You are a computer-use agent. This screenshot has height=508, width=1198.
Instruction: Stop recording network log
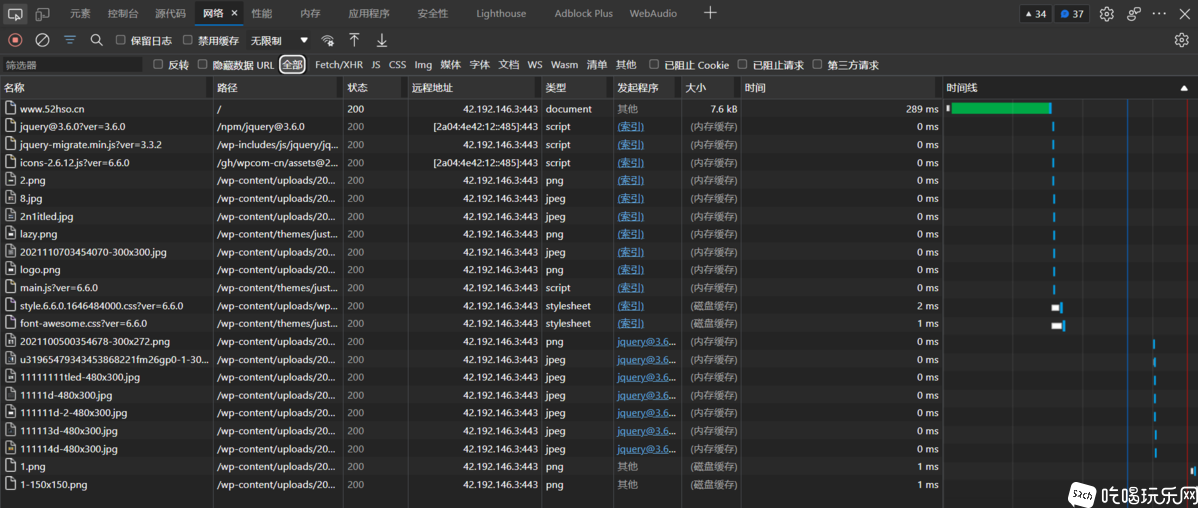click(x=15, y=40)
